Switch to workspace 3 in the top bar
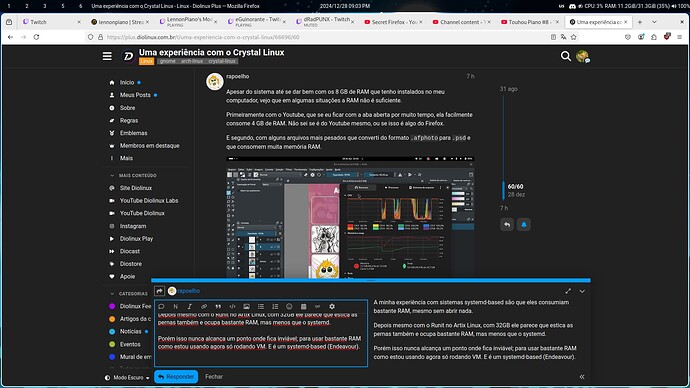Screen dimensions: 690x388 click(x=44, y=6)
